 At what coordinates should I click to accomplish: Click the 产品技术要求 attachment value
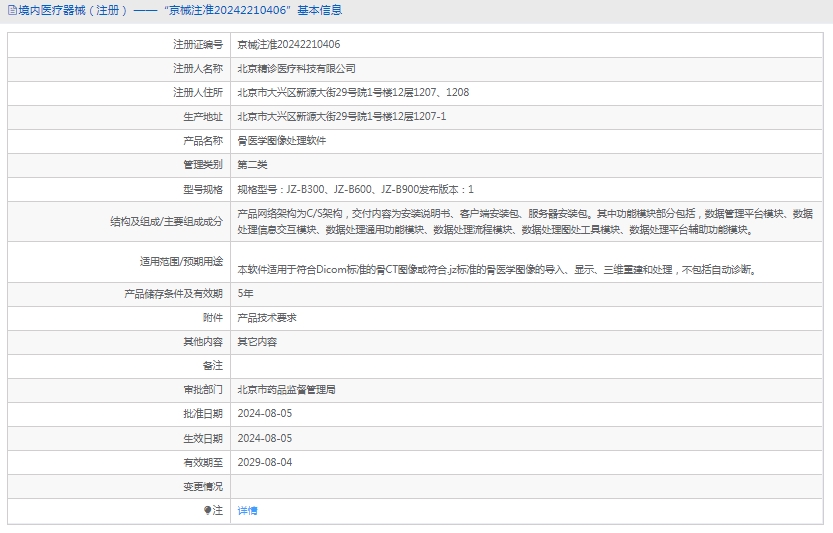(x=266, y=317)
